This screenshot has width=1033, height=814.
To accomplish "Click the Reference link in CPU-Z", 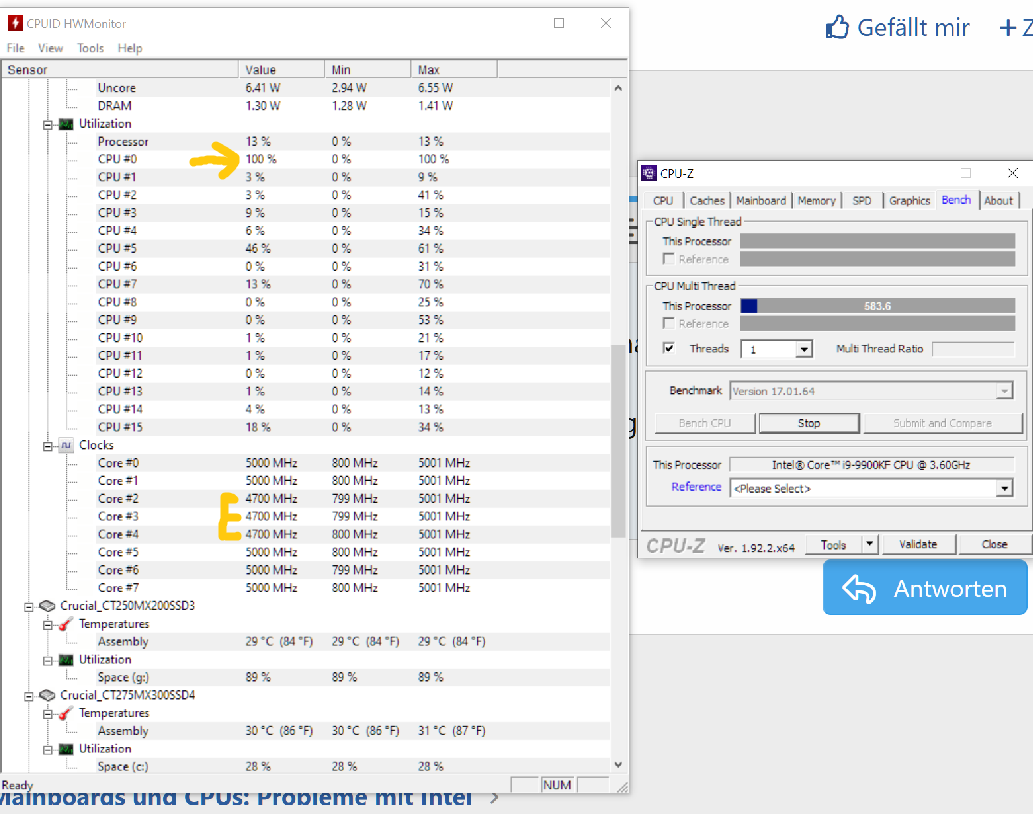I will pyautogui.click(x=696, y=487).
